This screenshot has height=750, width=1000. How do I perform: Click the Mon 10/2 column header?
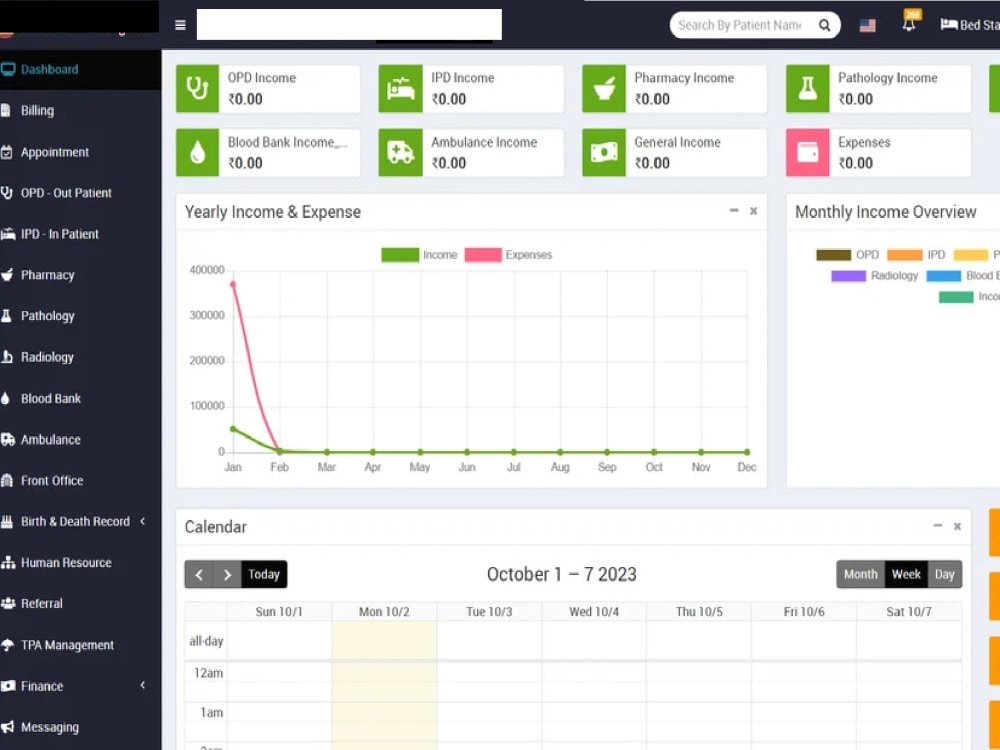click(384, 612)
